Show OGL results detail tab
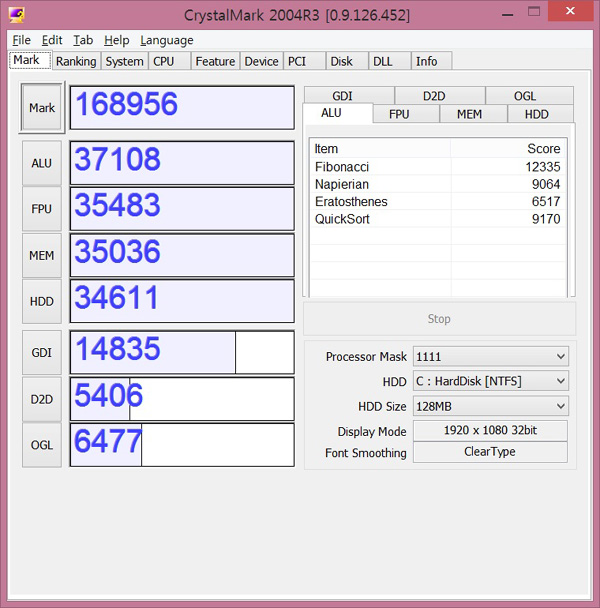Screen dimensions: 600x608 529,95
